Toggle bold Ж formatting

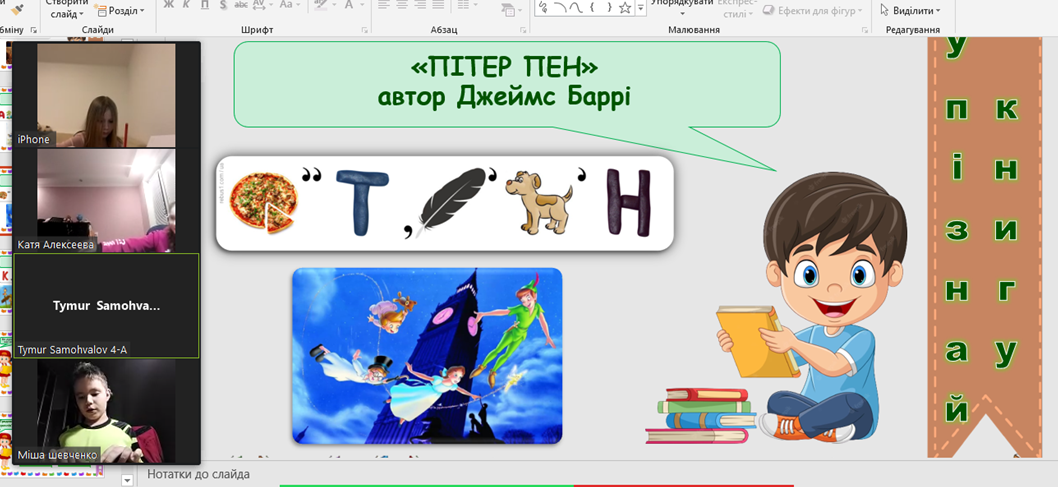coord(169,5)
